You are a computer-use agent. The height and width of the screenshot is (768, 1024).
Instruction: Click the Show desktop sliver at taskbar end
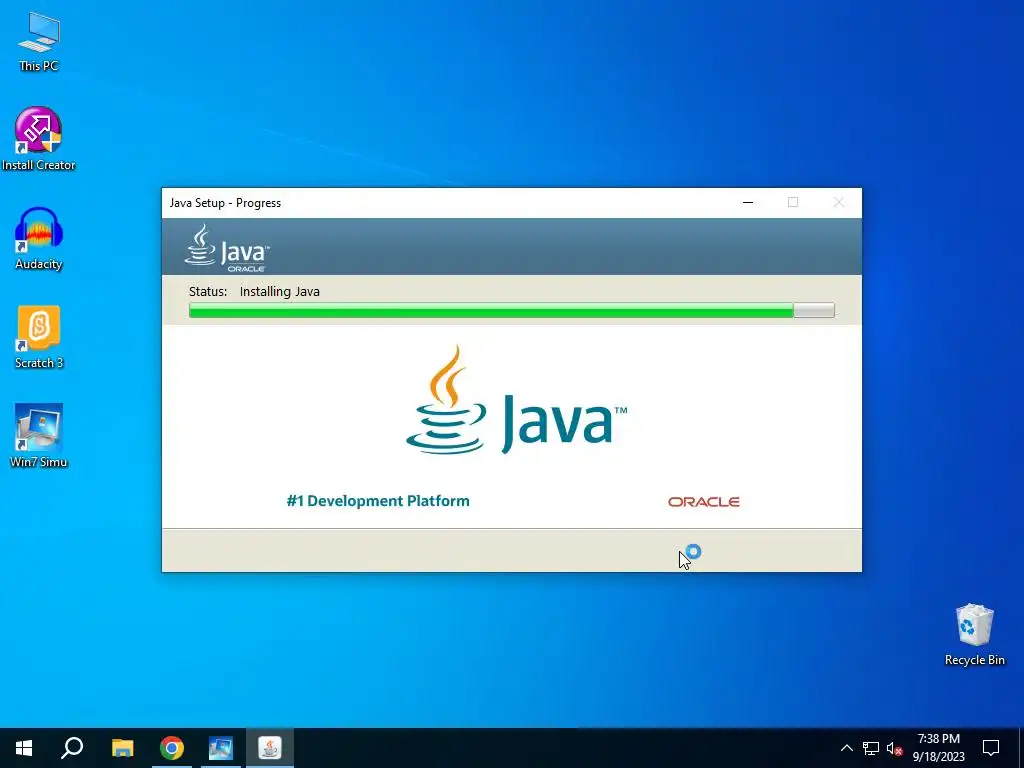(1021, 748)
